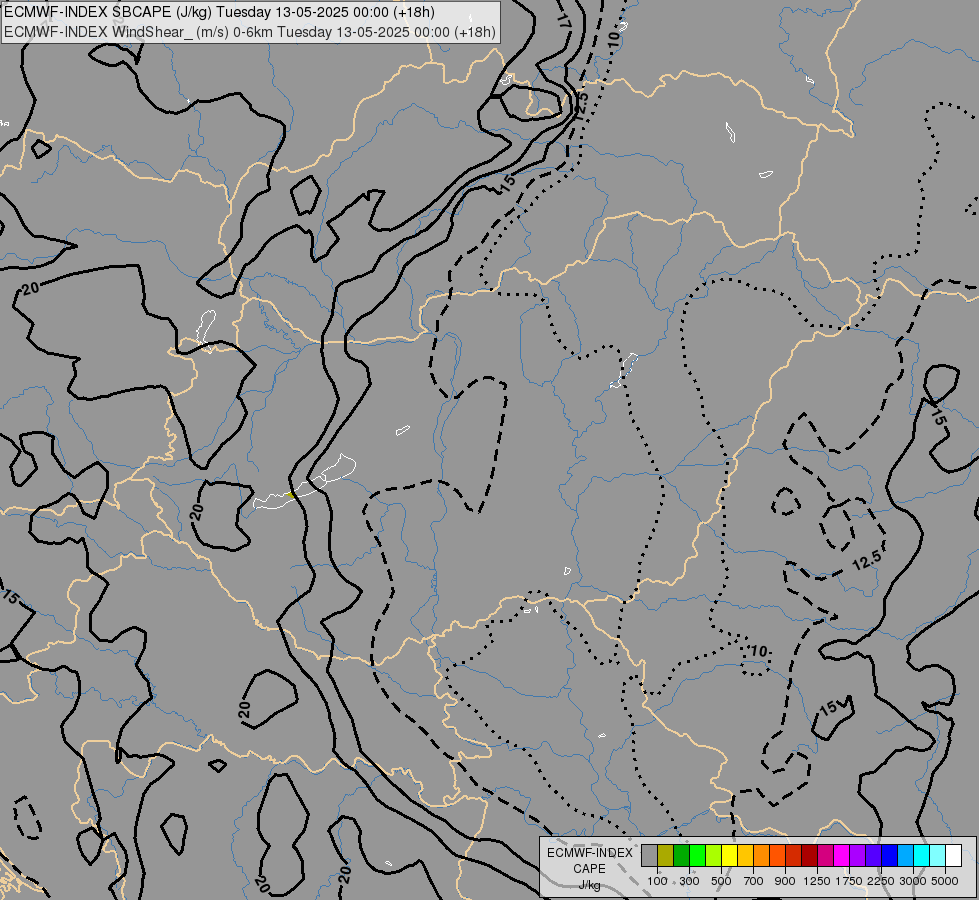The width and height of the screenshot is (979, 900).
Task: Pick the bright magenta swatch left of 1750
Action: tap(842, 855)
